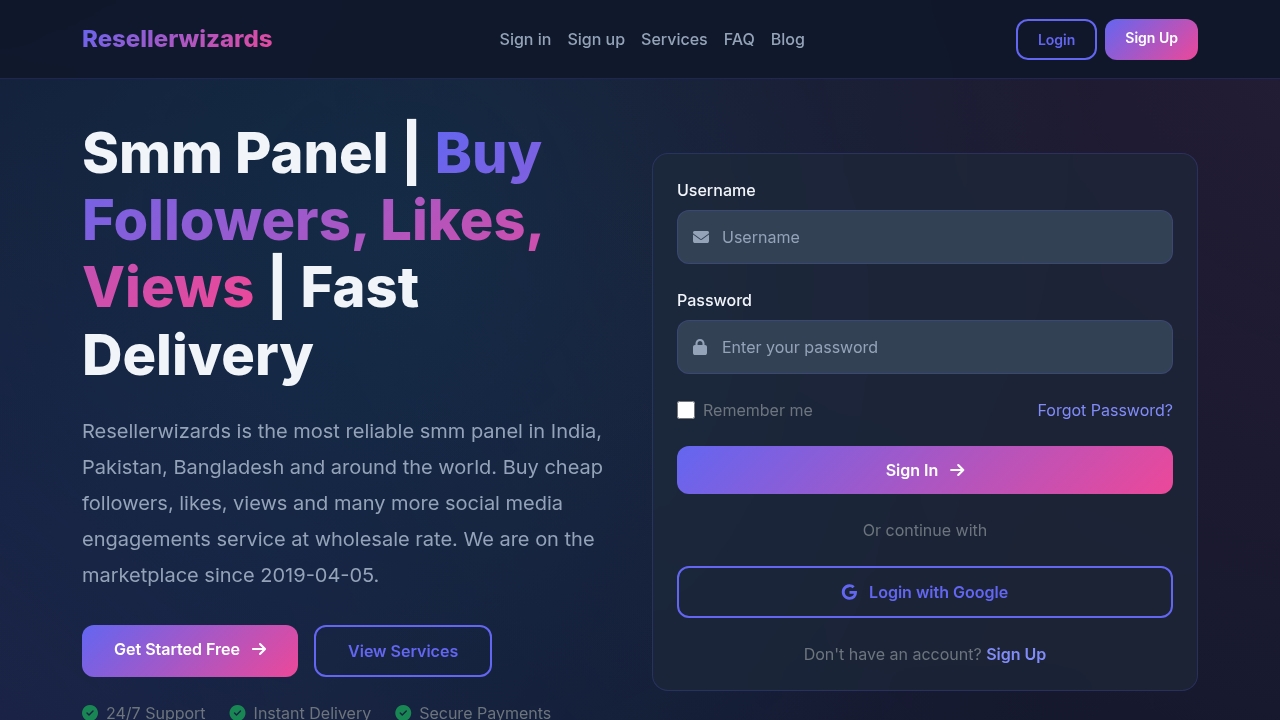Viewport: 1280px width, 720px height.
Task: Follow the Forgot Password? link
Action: [x=1105, y=410]
